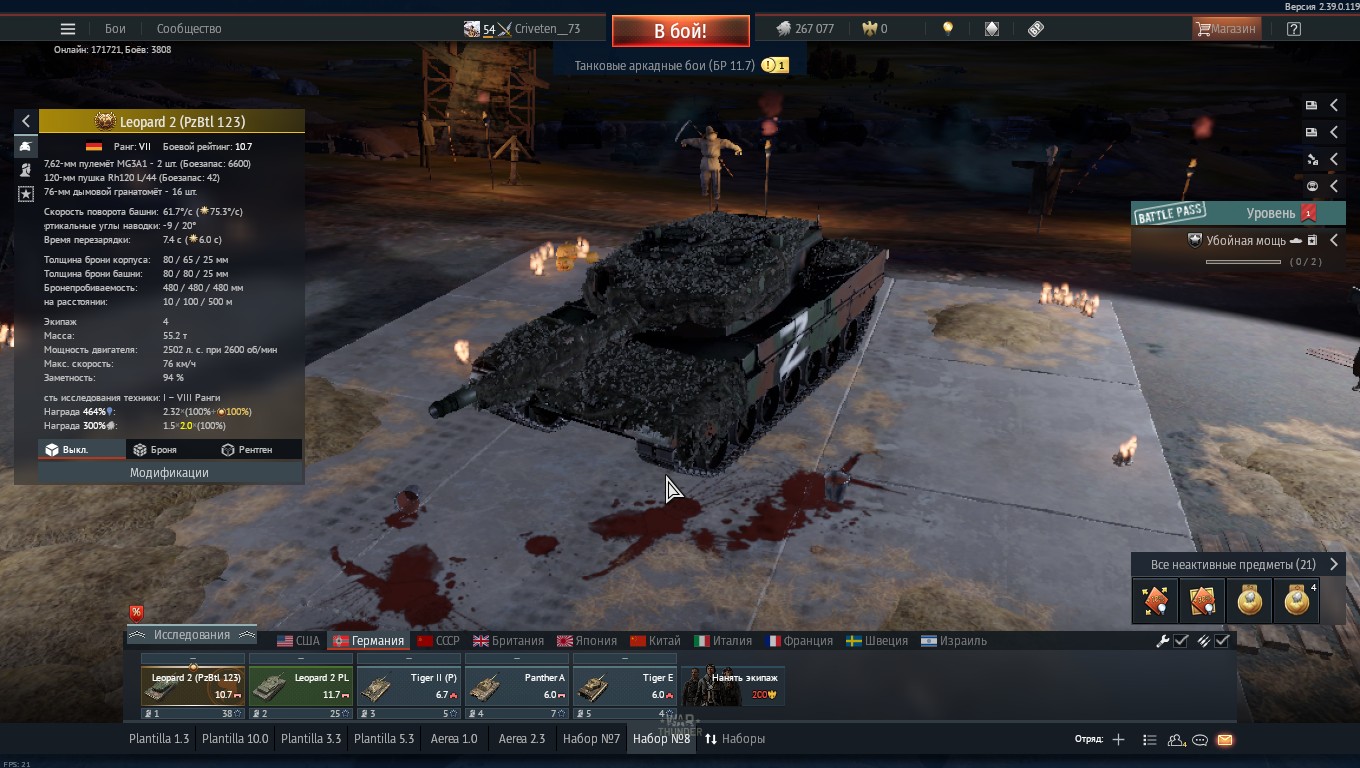The height and width of the screenshot is (768, 1360).
Task: Click the Battle Pass level 1 flag icon
Action: (1308, 213)
